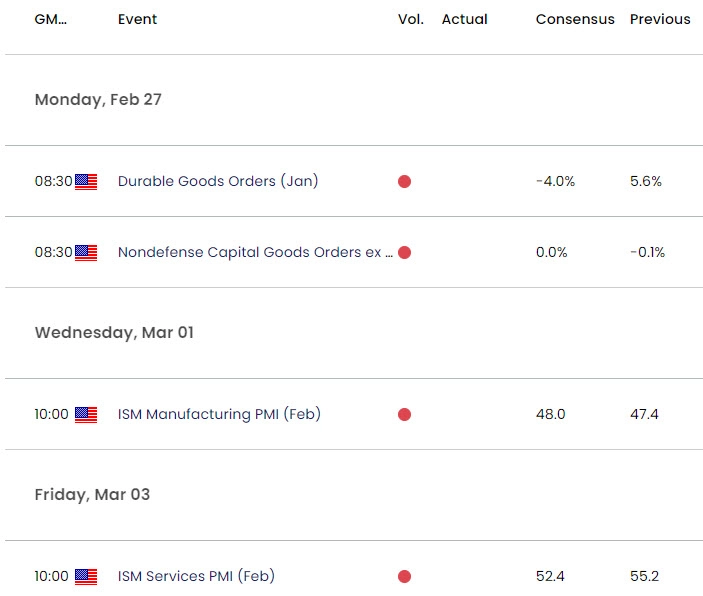Click red volatility dot for Nondefense Capital Goods

404,253
